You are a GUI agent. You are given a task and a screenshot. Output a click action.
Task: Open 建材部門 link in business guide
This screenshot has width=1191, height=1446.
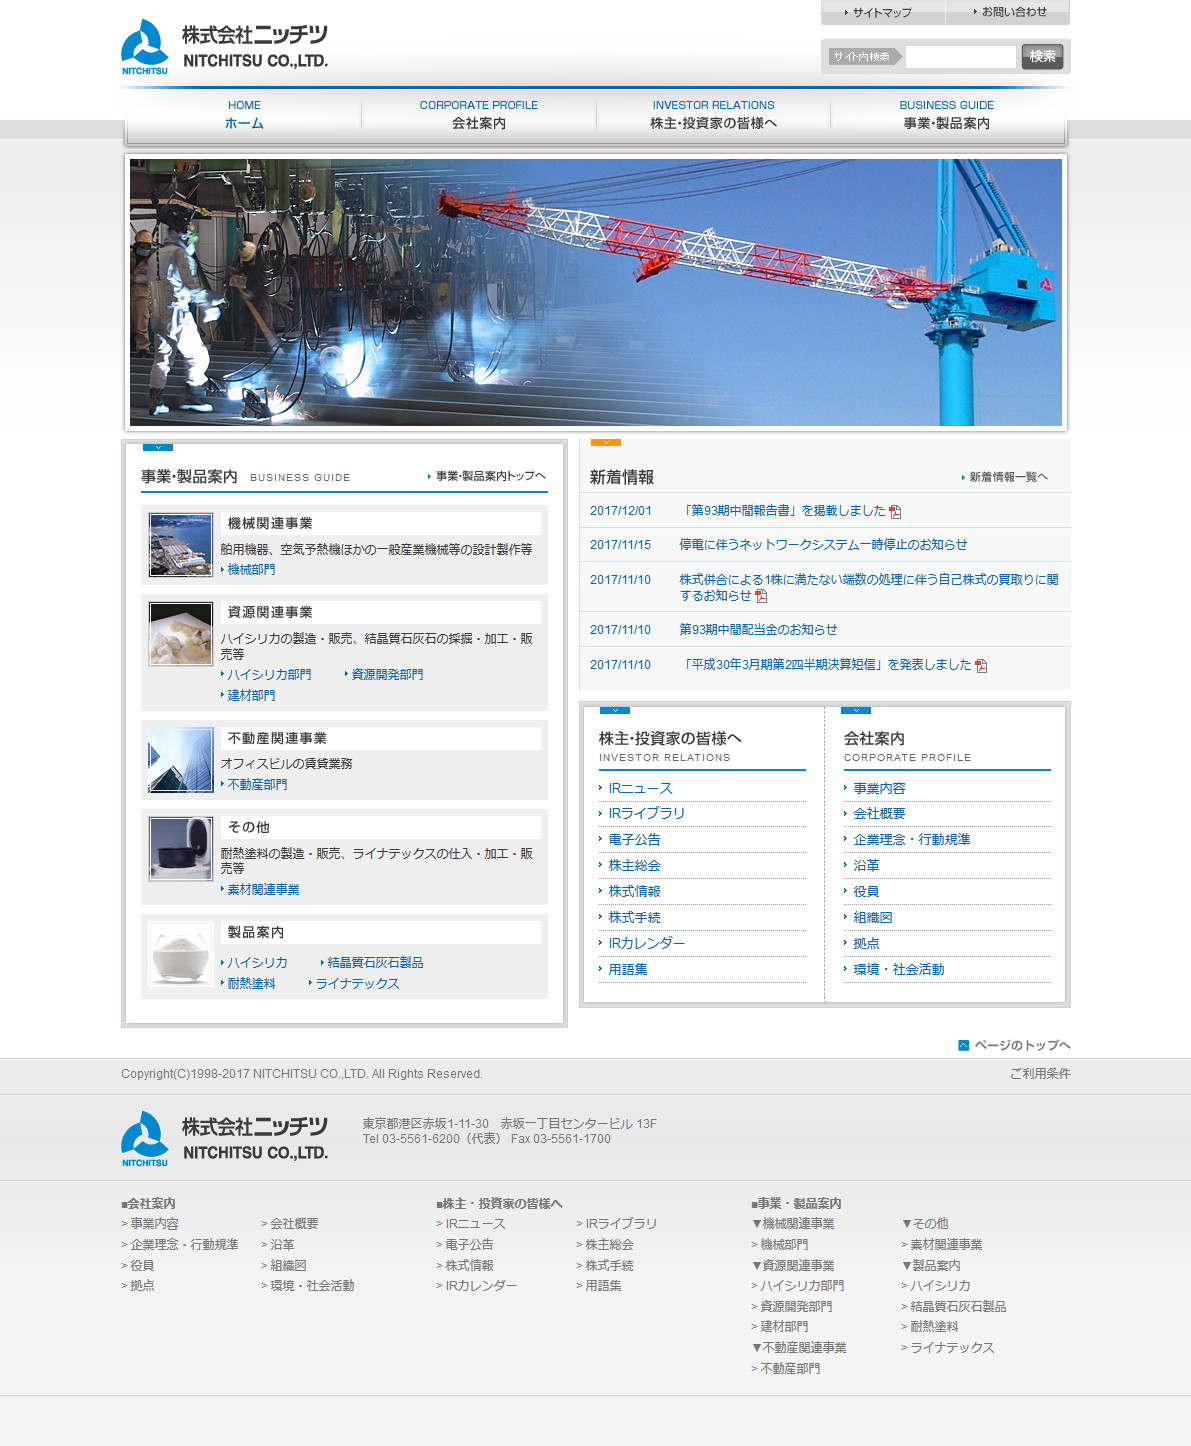coord(251,696)
